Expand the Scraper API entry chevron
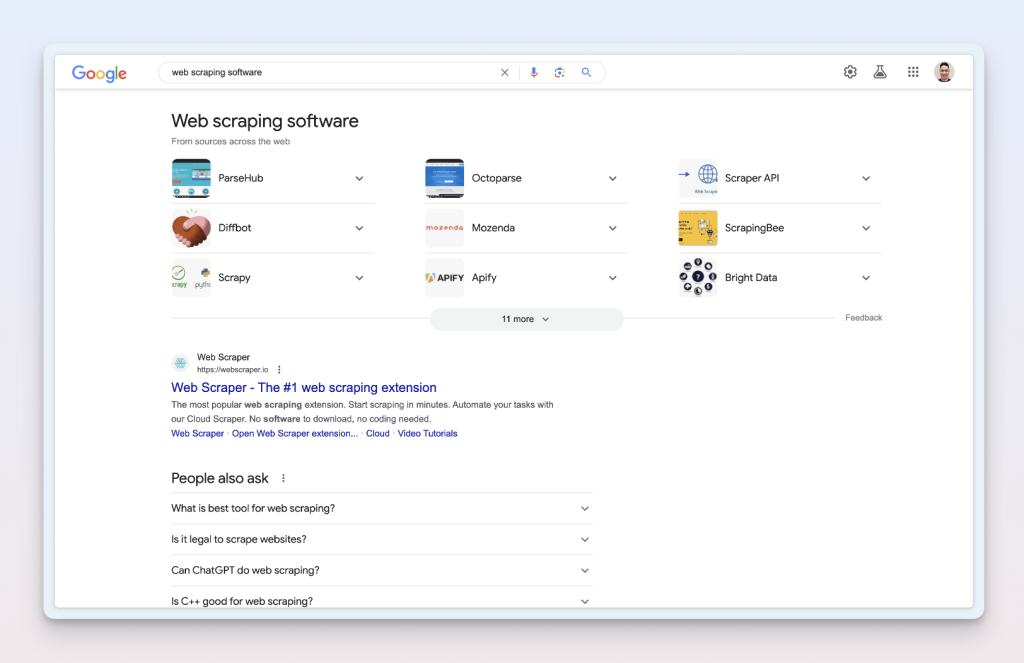This screenshot has width=1024, height=663. [x=866, y=178]
